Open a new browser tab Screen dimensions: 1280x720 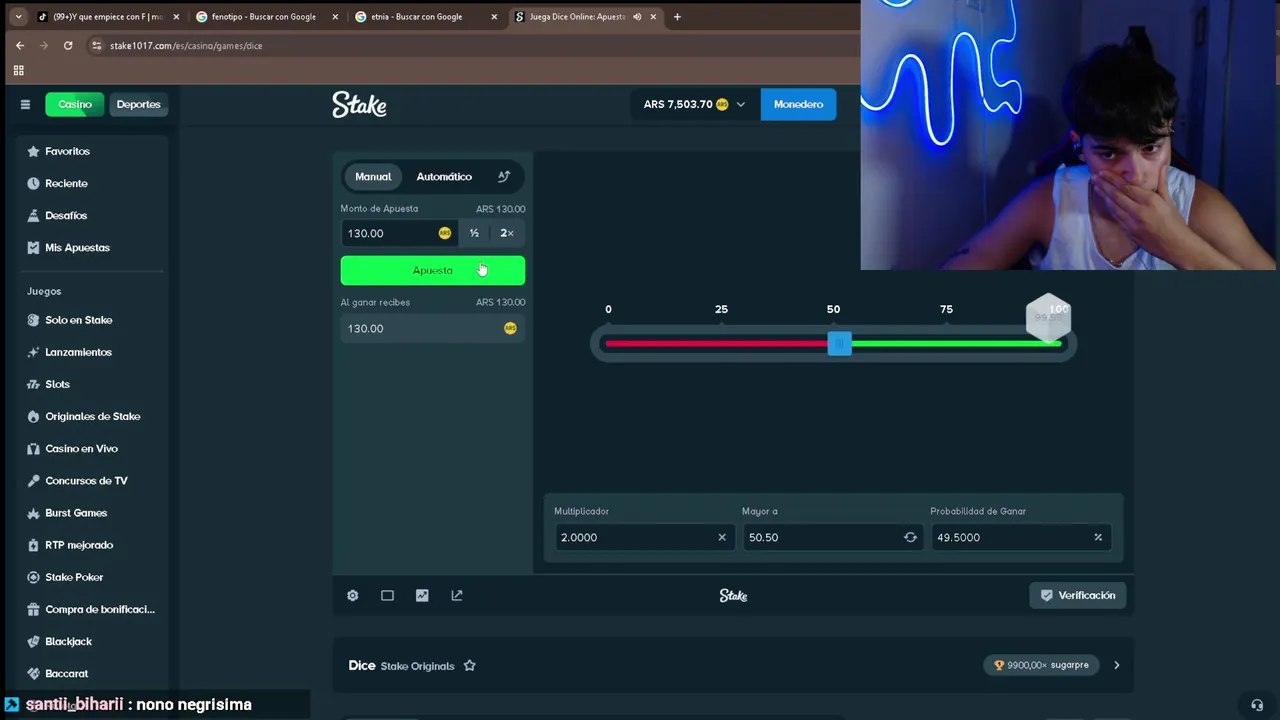tap(677, 17)
